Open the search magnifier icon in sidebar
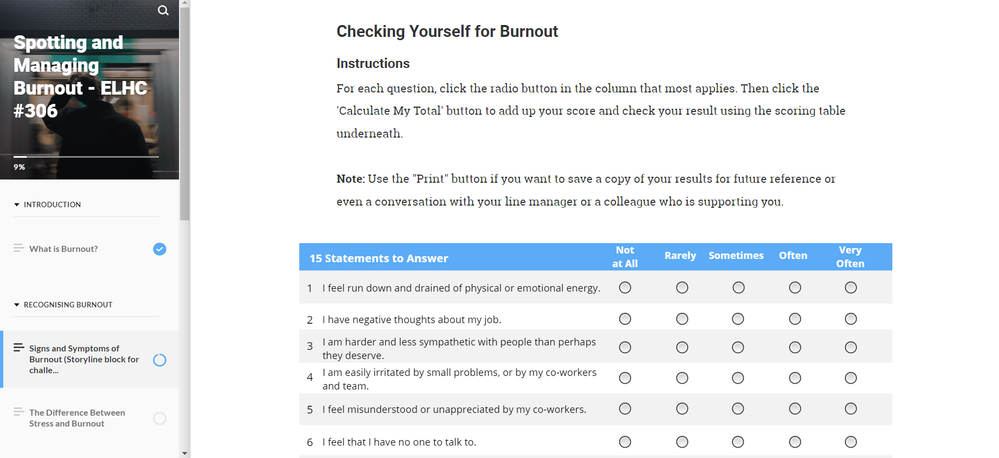 point(163,11)
